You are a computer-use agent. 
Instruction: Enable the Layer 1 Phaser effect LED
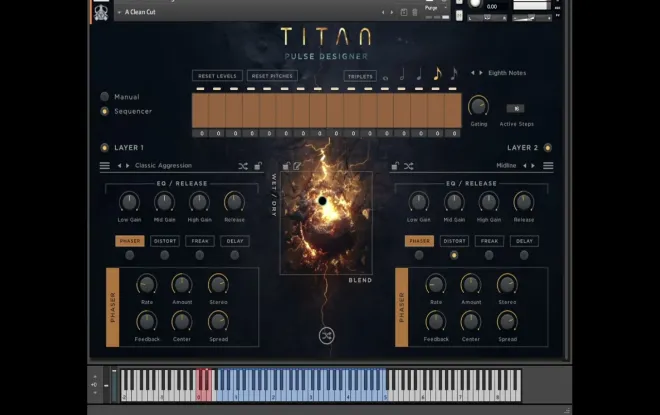click(x=130, y=255)
